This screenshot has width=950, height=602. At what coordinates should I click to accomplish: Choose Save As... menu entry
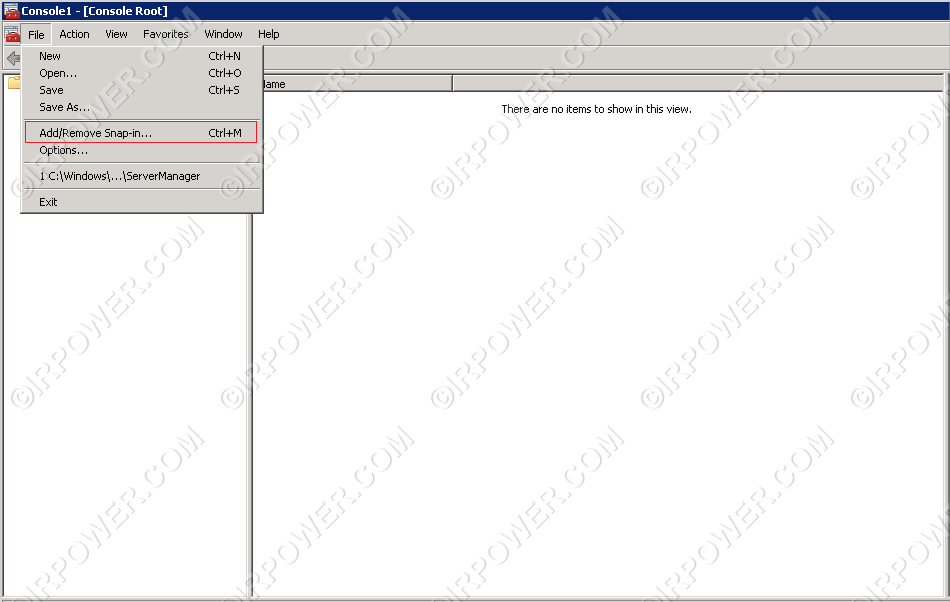[x=64, y=107]
